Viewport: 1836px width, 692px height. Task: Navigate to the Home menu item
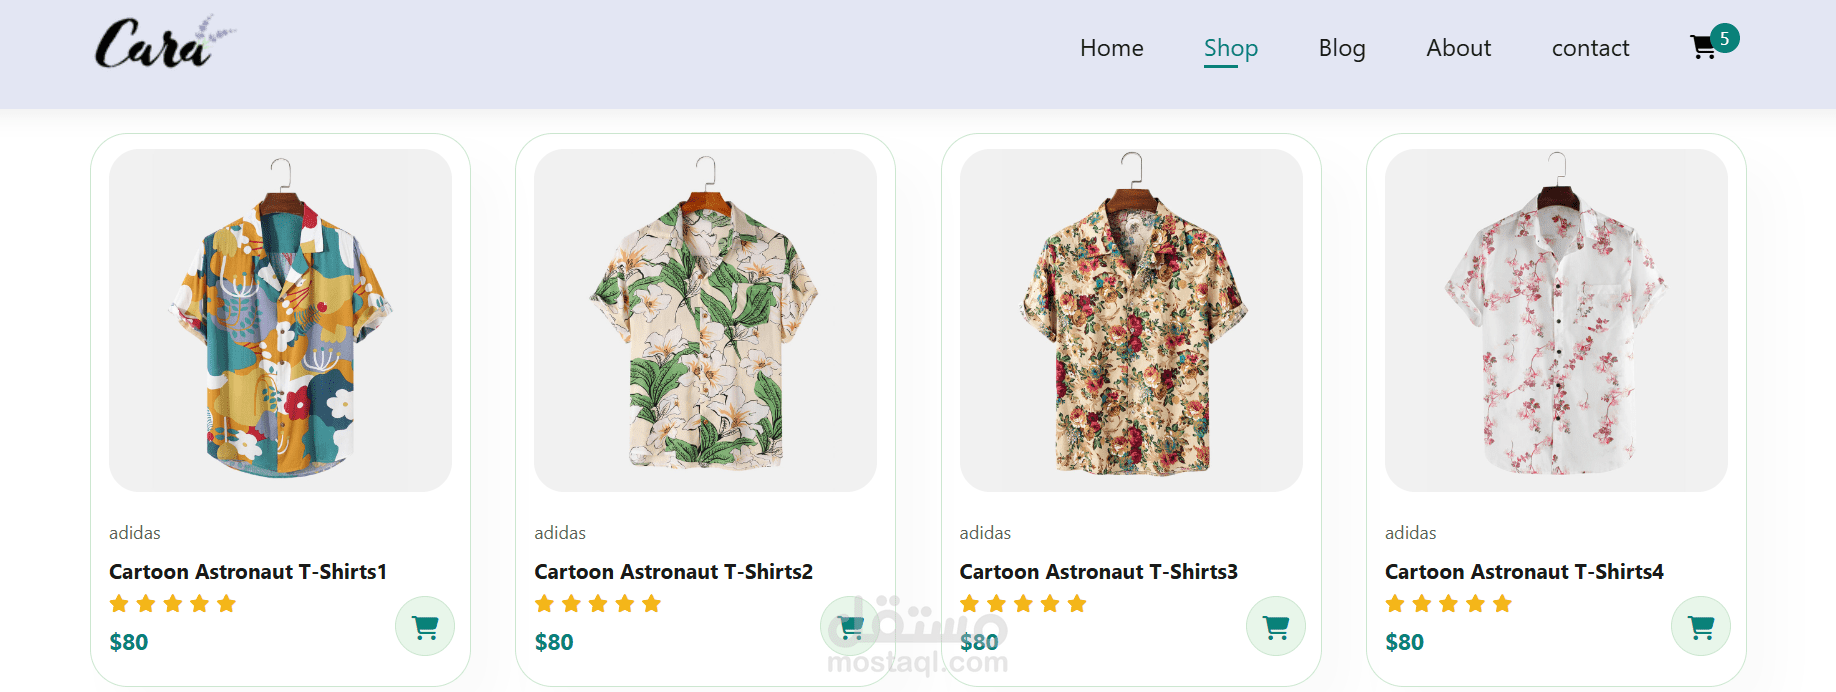click(1111, 48)
